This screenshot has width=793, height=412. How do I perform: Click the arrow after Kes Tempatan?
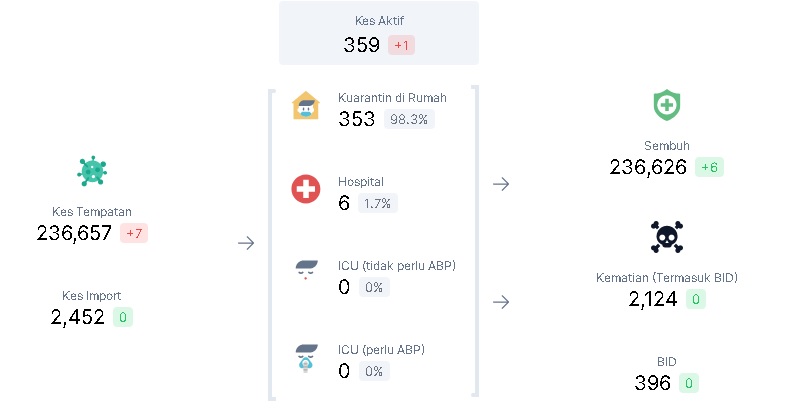coord(246,243)
